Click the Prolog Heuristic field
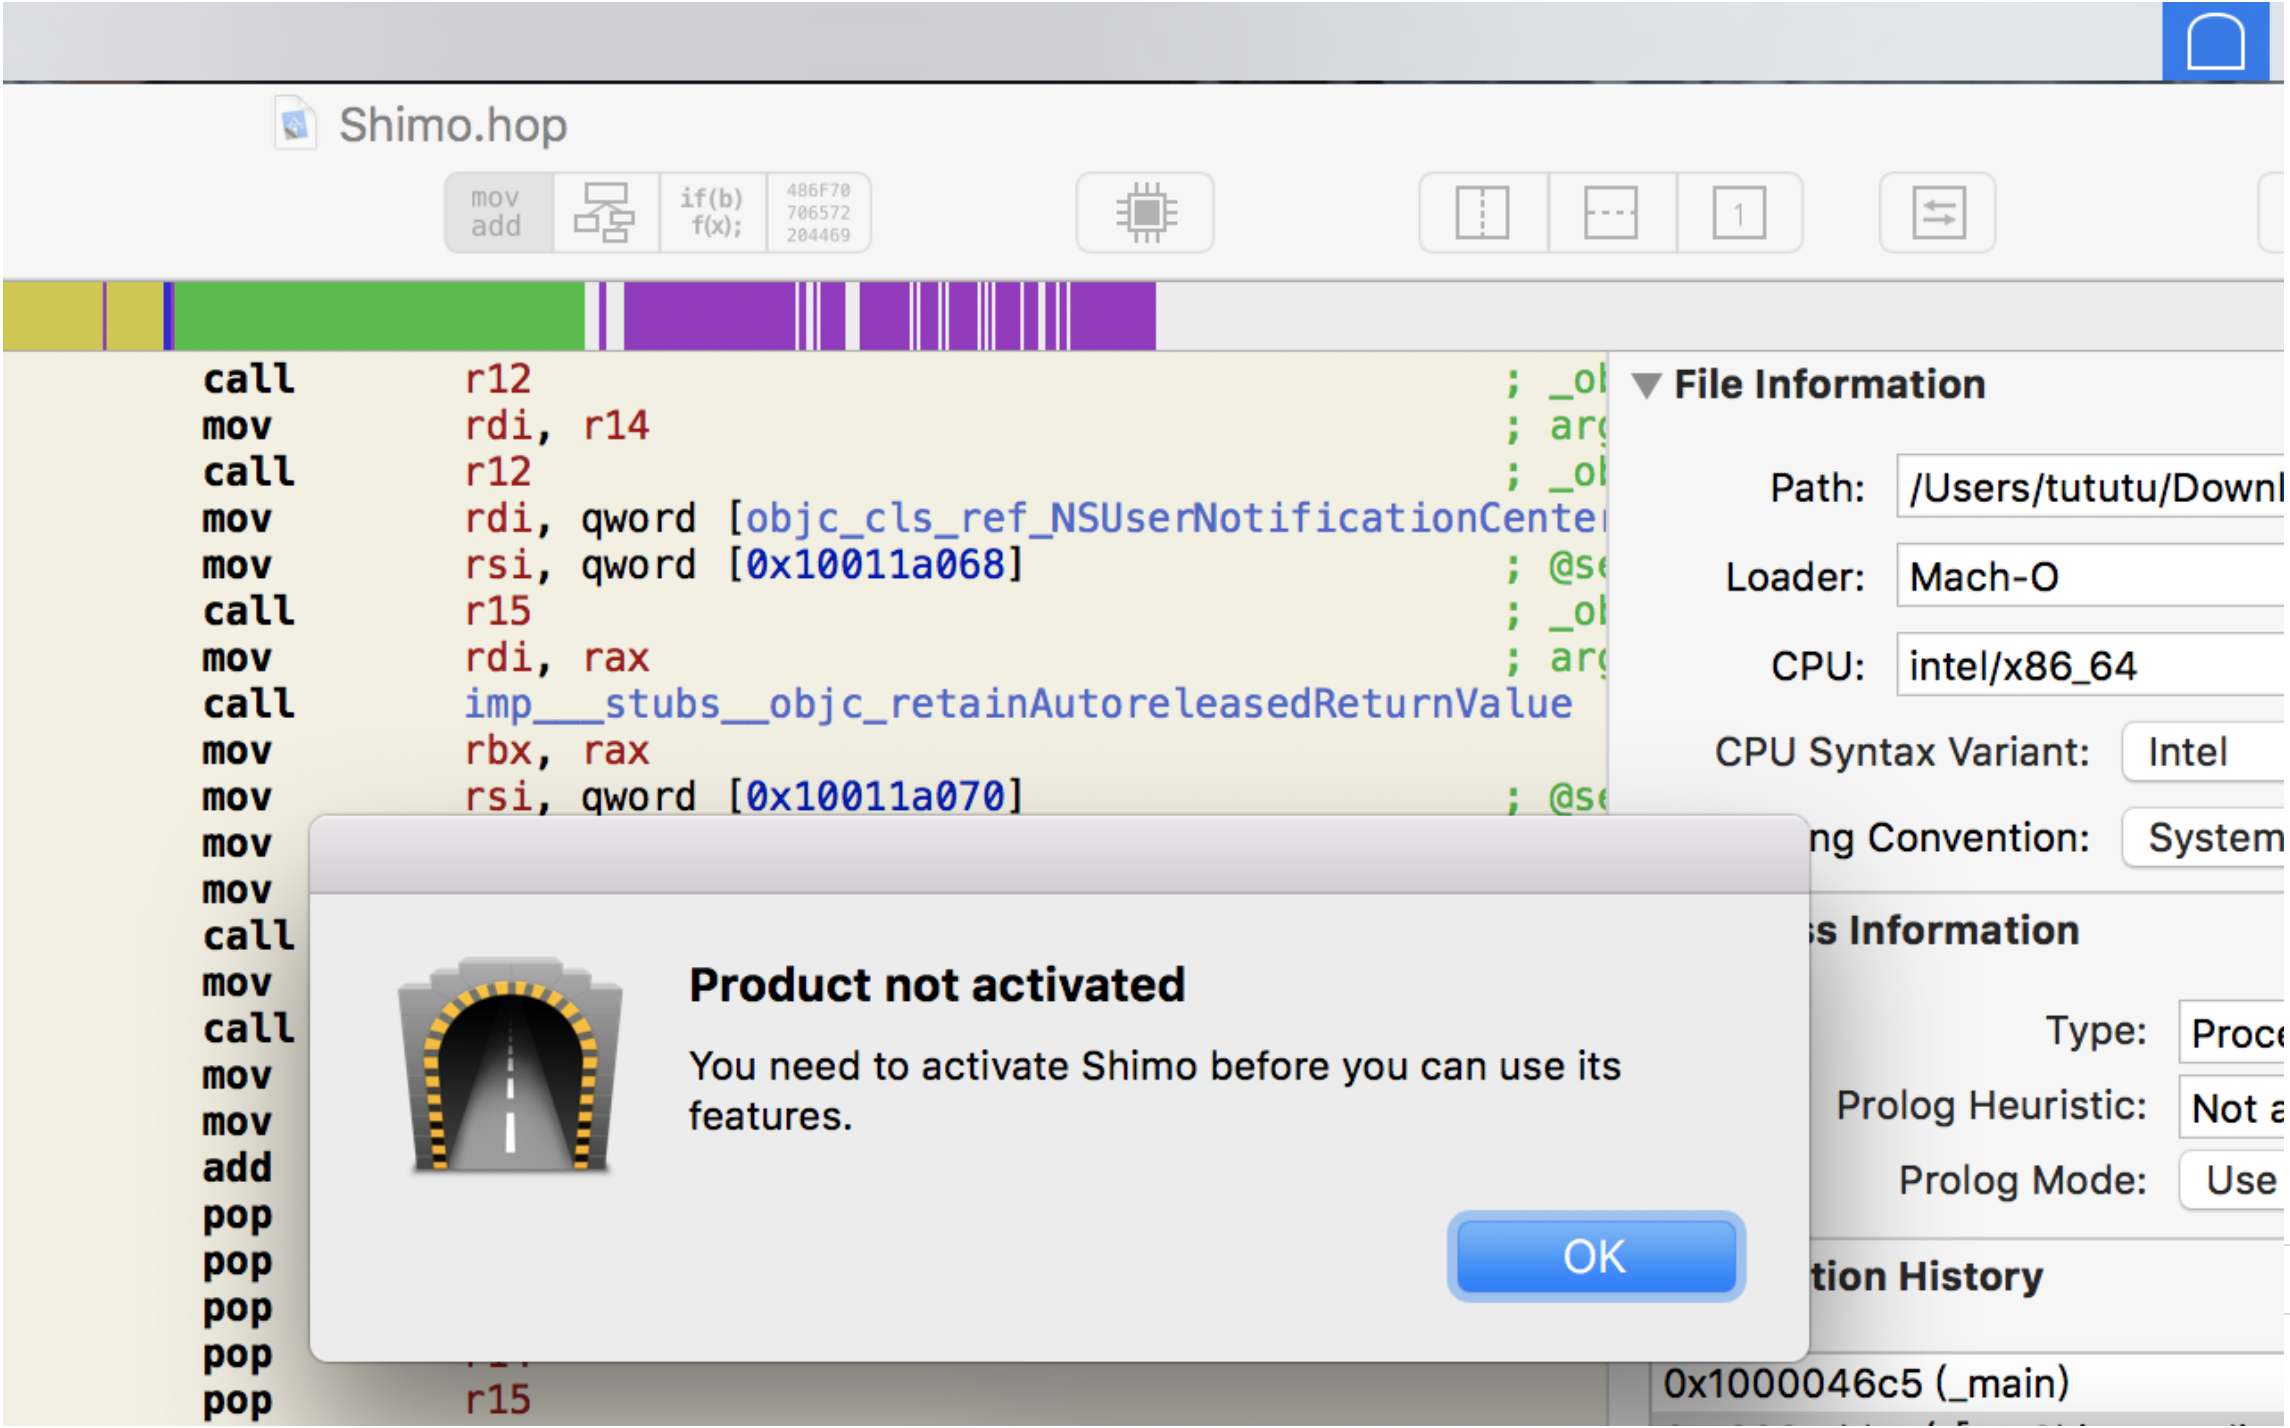Viewport: 2290px width, 1428px height. pos(2232,1107)
